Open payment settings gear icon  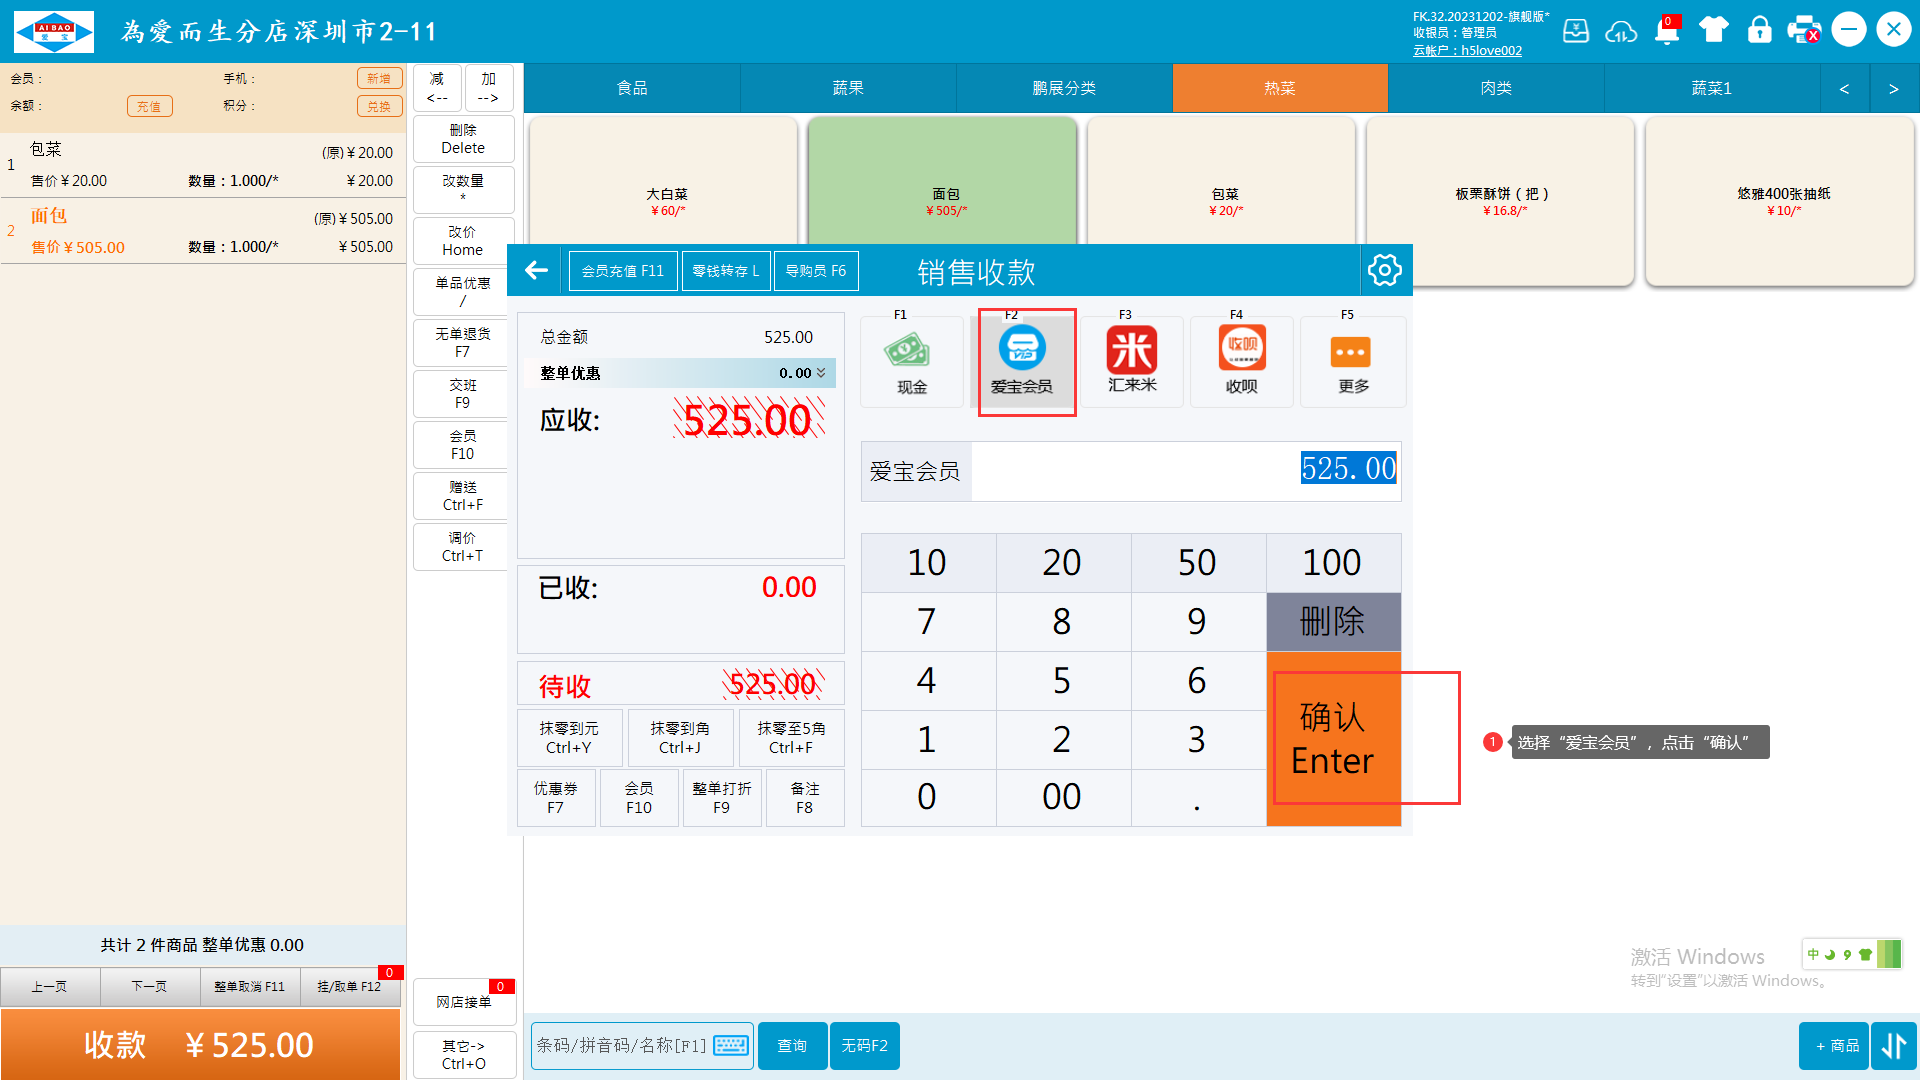tap(1384, 270)
